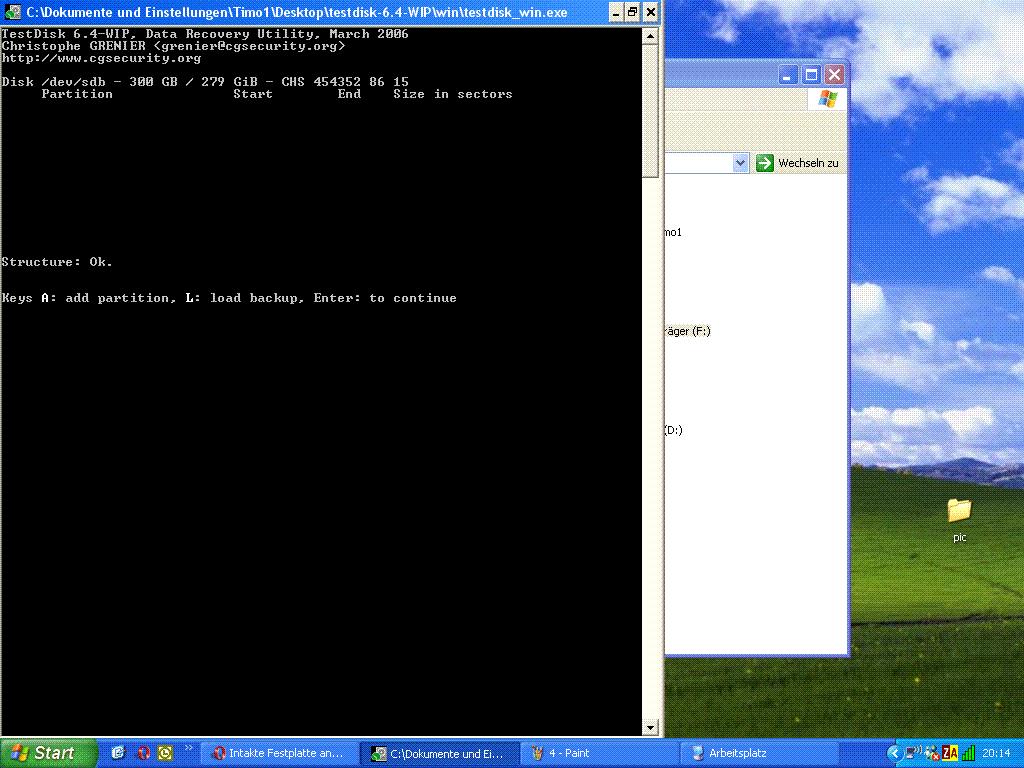The width and height of the screenshot is (1024, 768).
Task: Click the network signal strength tray icon
Action: (x=968, y=753)
